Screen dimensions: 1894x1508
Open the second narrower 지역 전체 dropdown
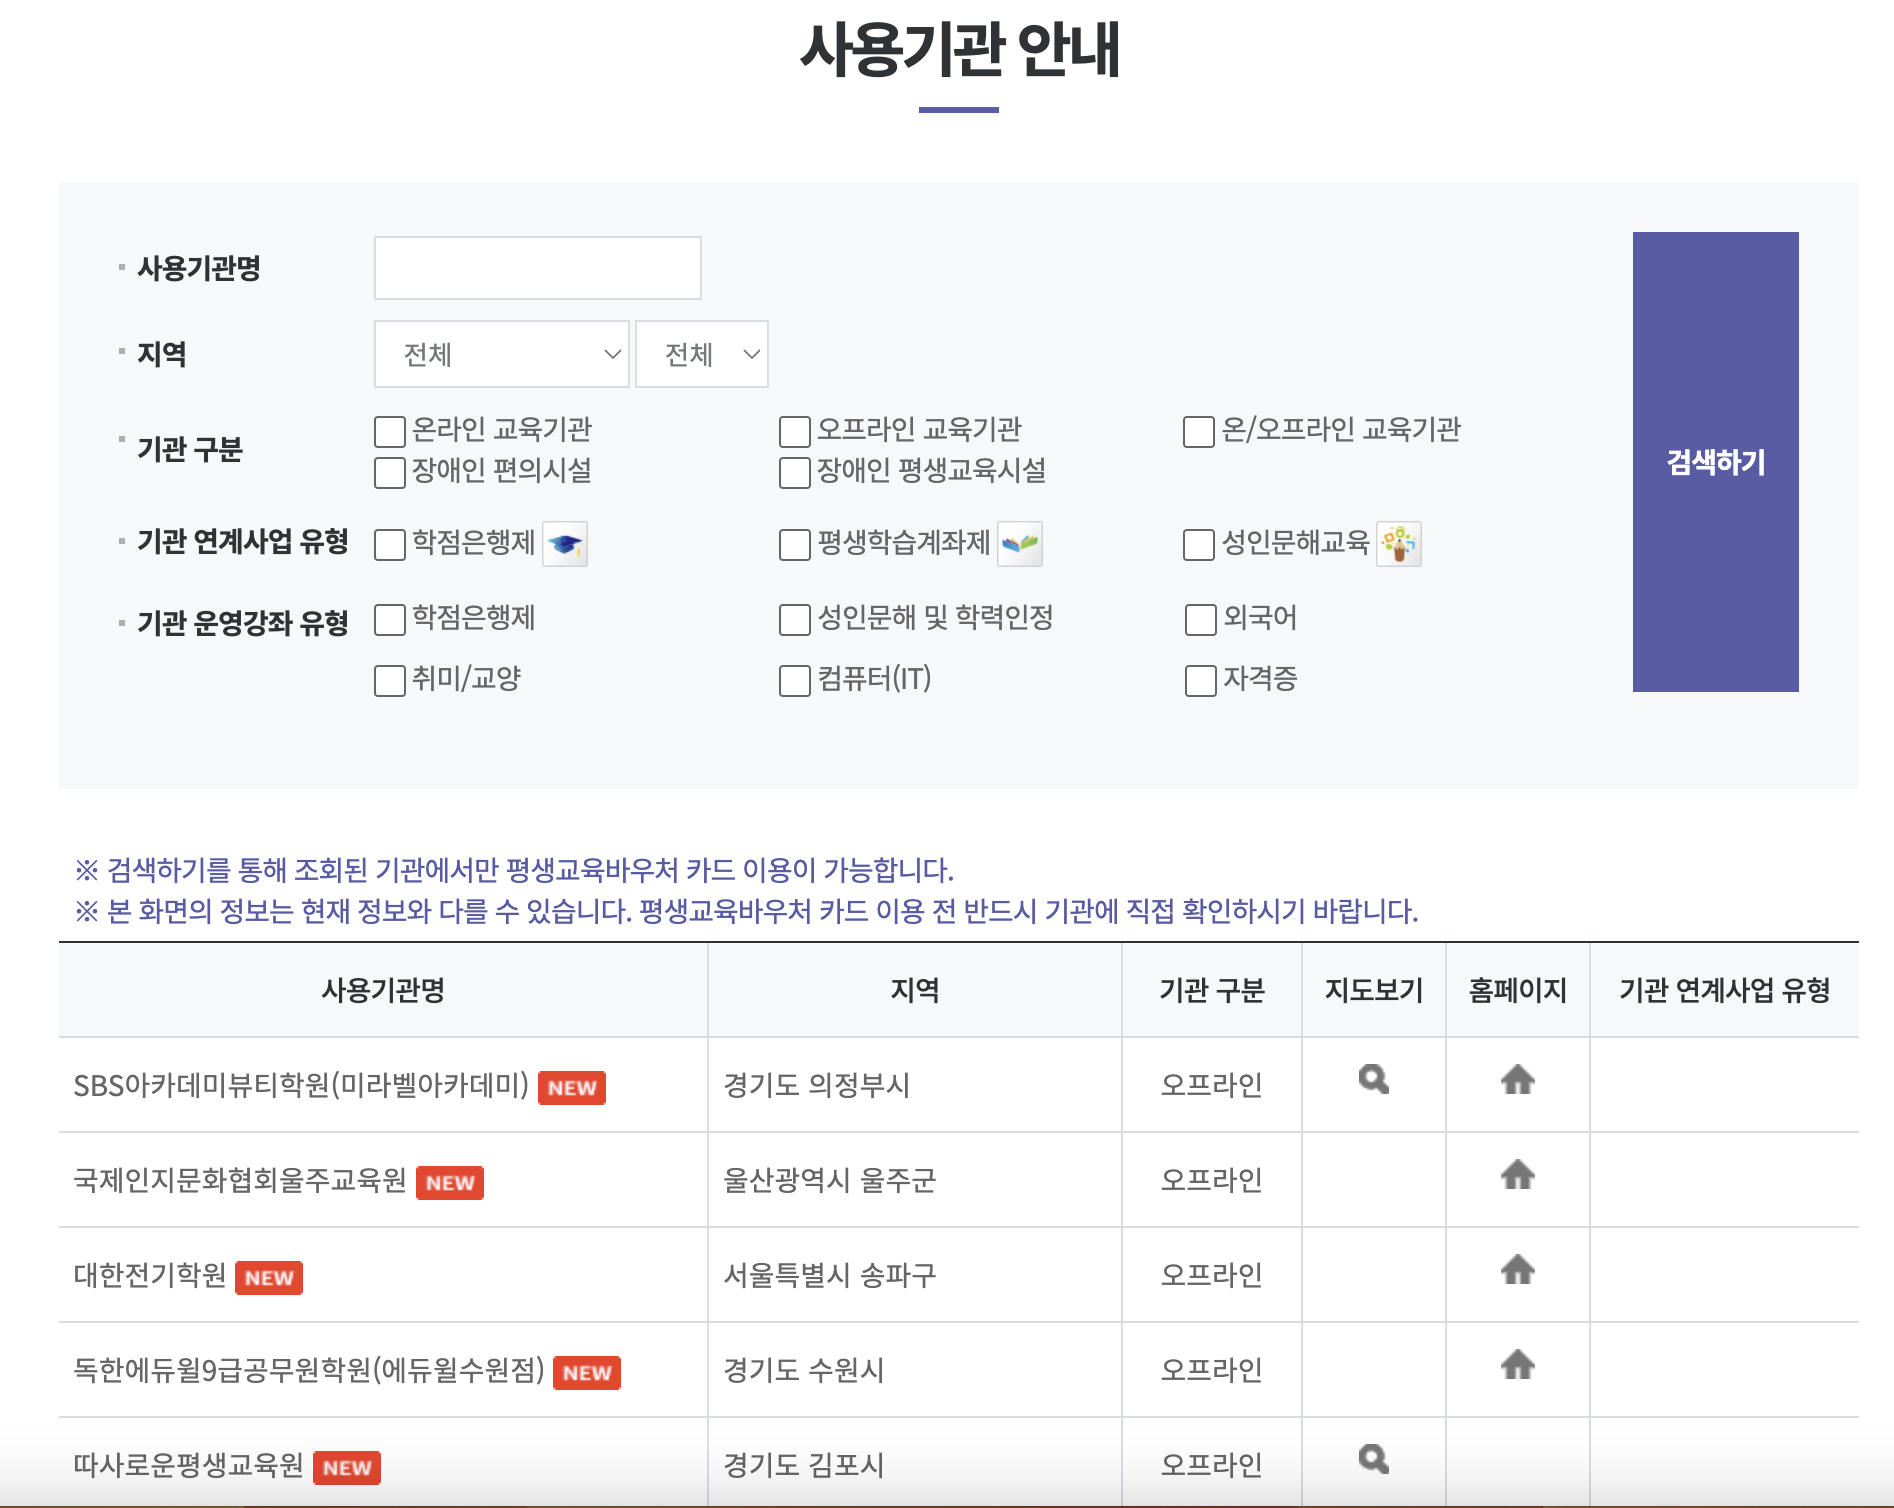point(702,354)
